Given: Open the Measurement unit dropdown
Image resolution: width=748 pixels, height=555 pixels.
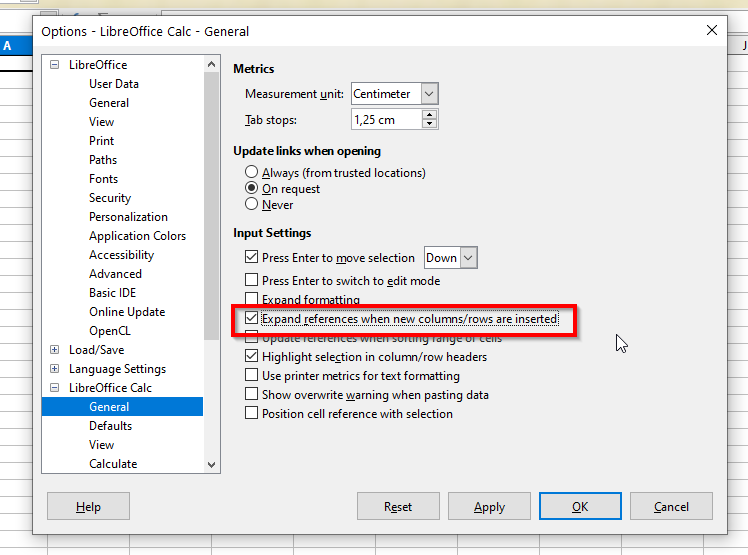Looking at the screenshot, I should point(429,94).
